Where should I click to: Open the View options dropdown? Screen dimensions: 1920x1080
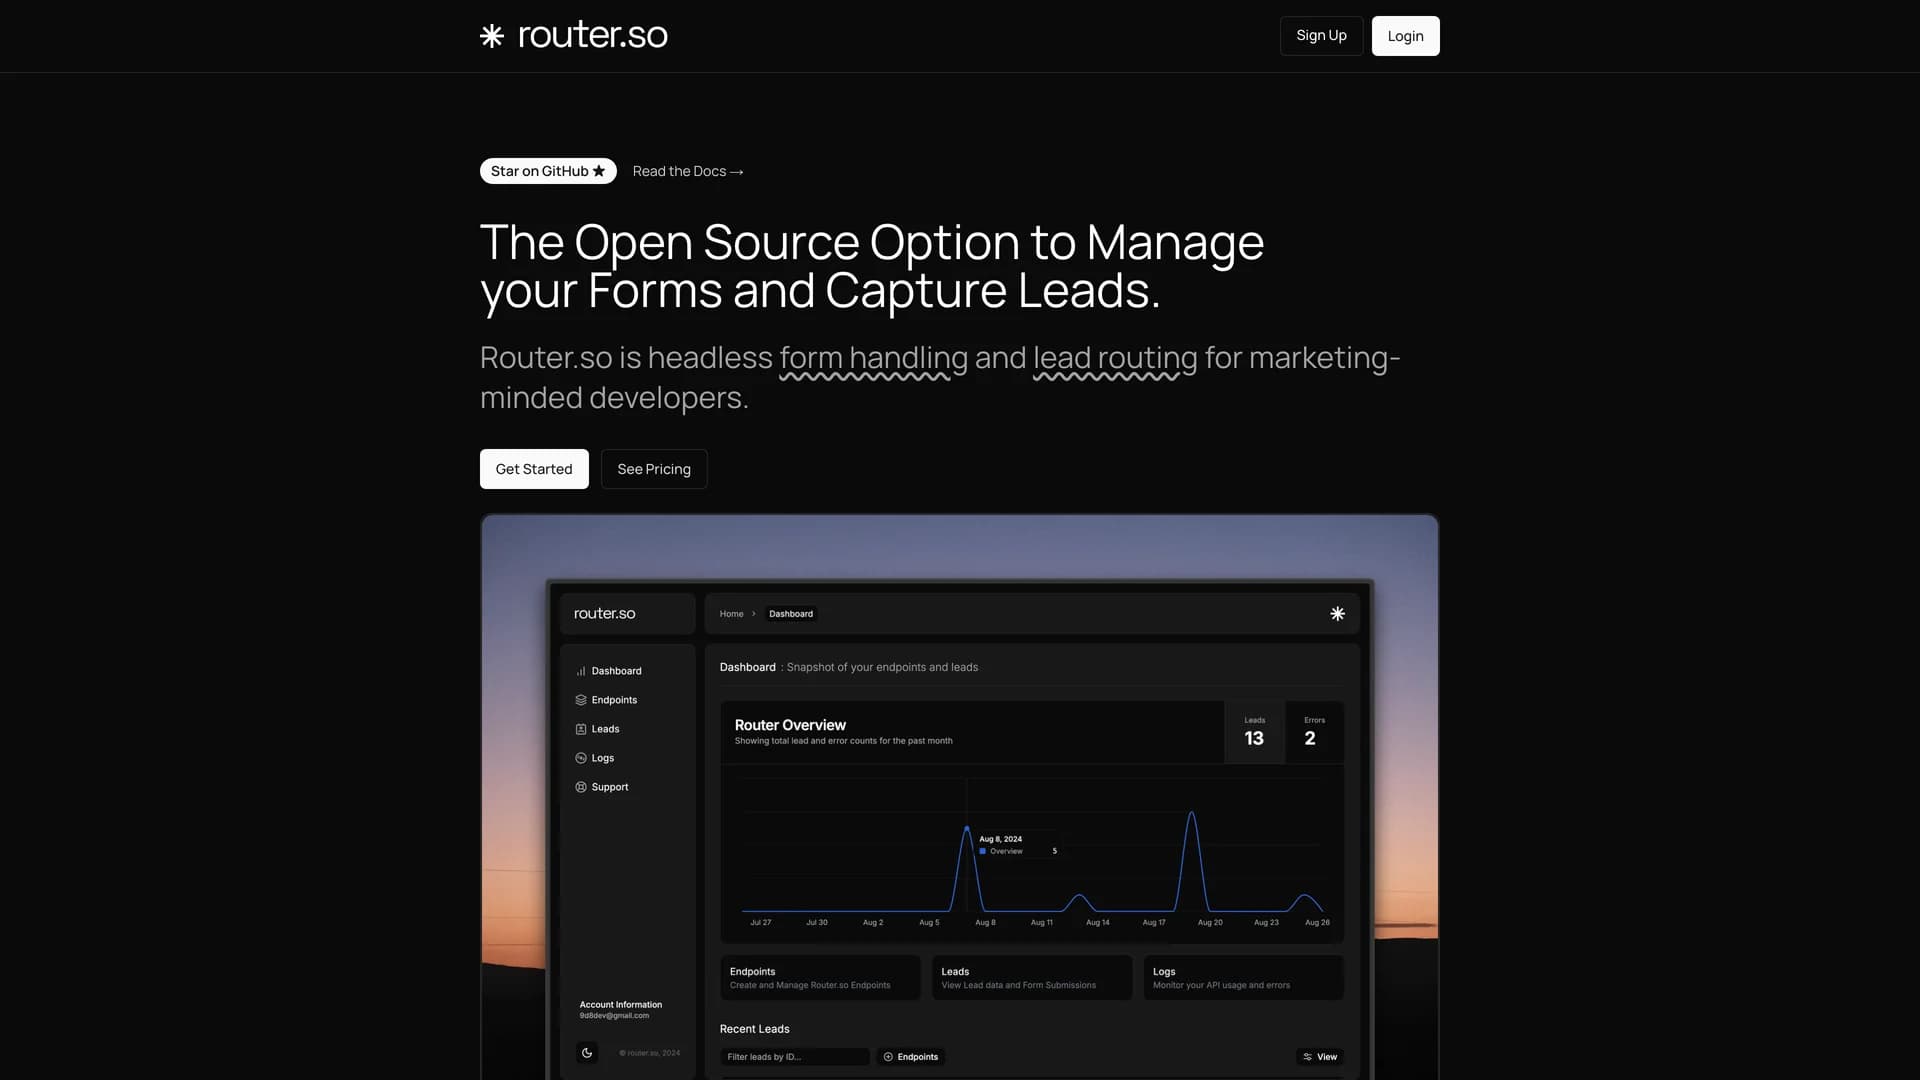tap(1319, 1057)
